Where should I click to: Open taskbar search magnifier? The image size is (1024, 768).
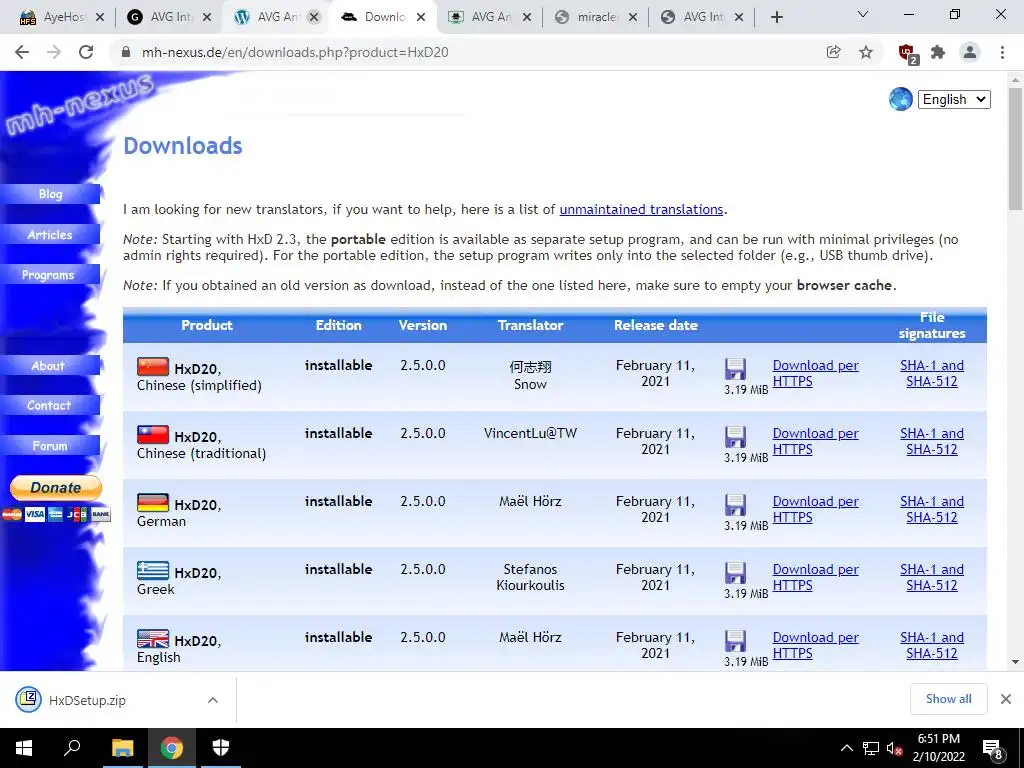tap(72, 748)
